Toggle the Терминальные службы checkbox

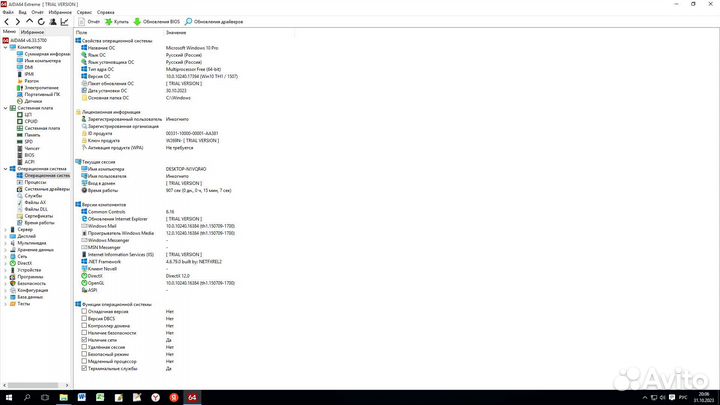tap(84, 369)
